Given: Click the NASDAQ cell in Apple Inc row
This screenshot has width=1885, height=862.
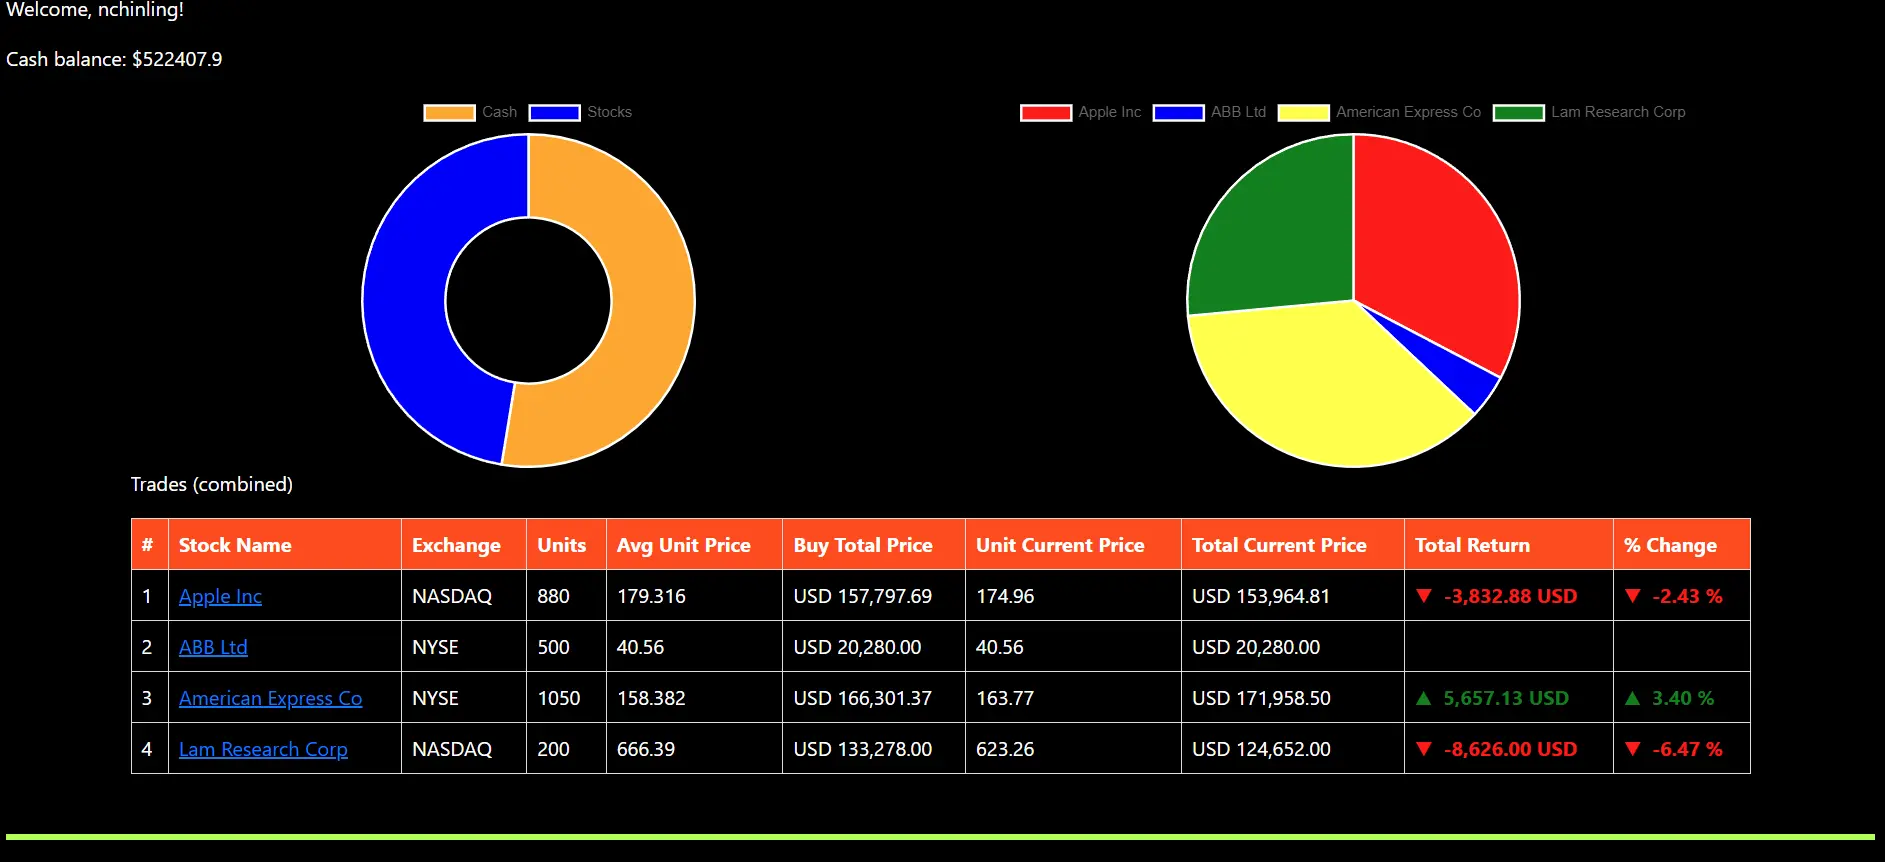Looking at the screenshot, I should [x=464, y=596].
